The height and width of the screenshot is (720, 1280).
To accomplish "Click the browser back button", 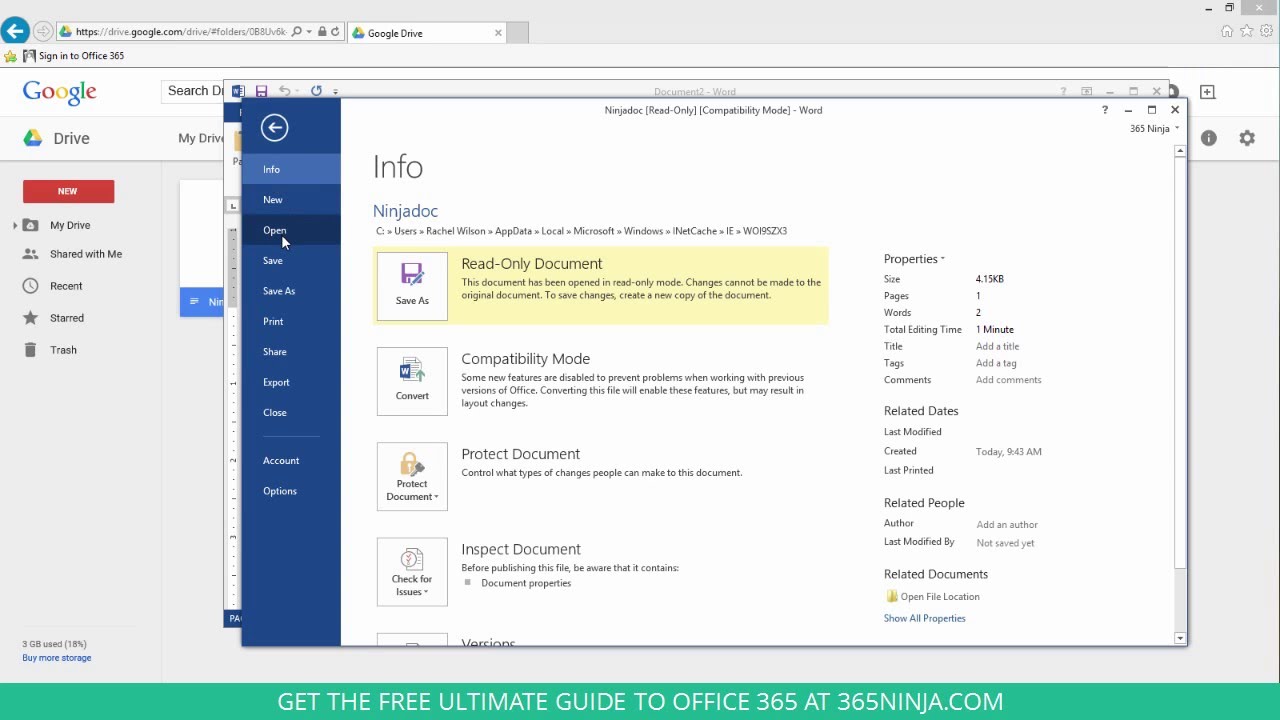I will point(15,31).
